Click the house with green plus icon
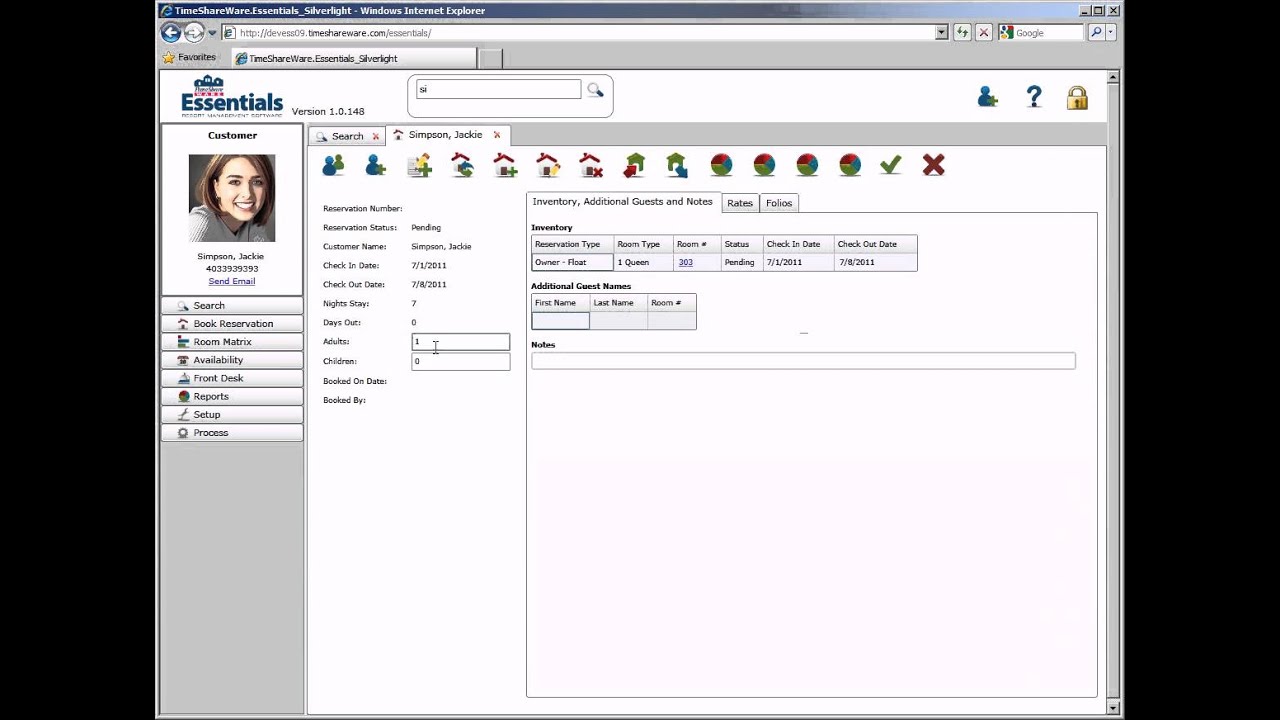Viewport: 1280px width, 720px height. point(505,165)
